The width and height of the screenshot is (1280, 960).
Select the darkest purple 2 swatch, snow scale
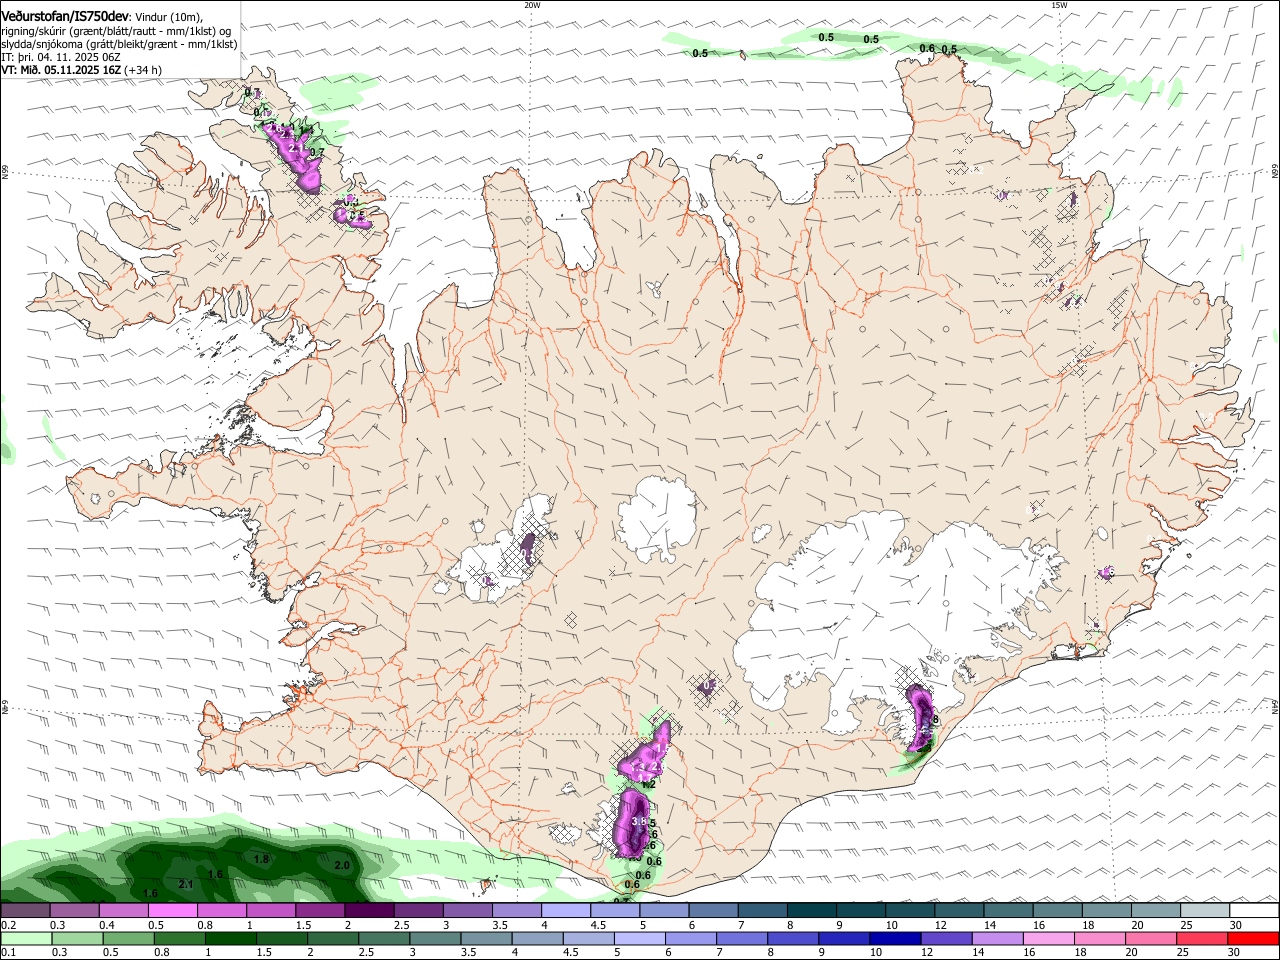pyautogui.click(x=368, y=911)
